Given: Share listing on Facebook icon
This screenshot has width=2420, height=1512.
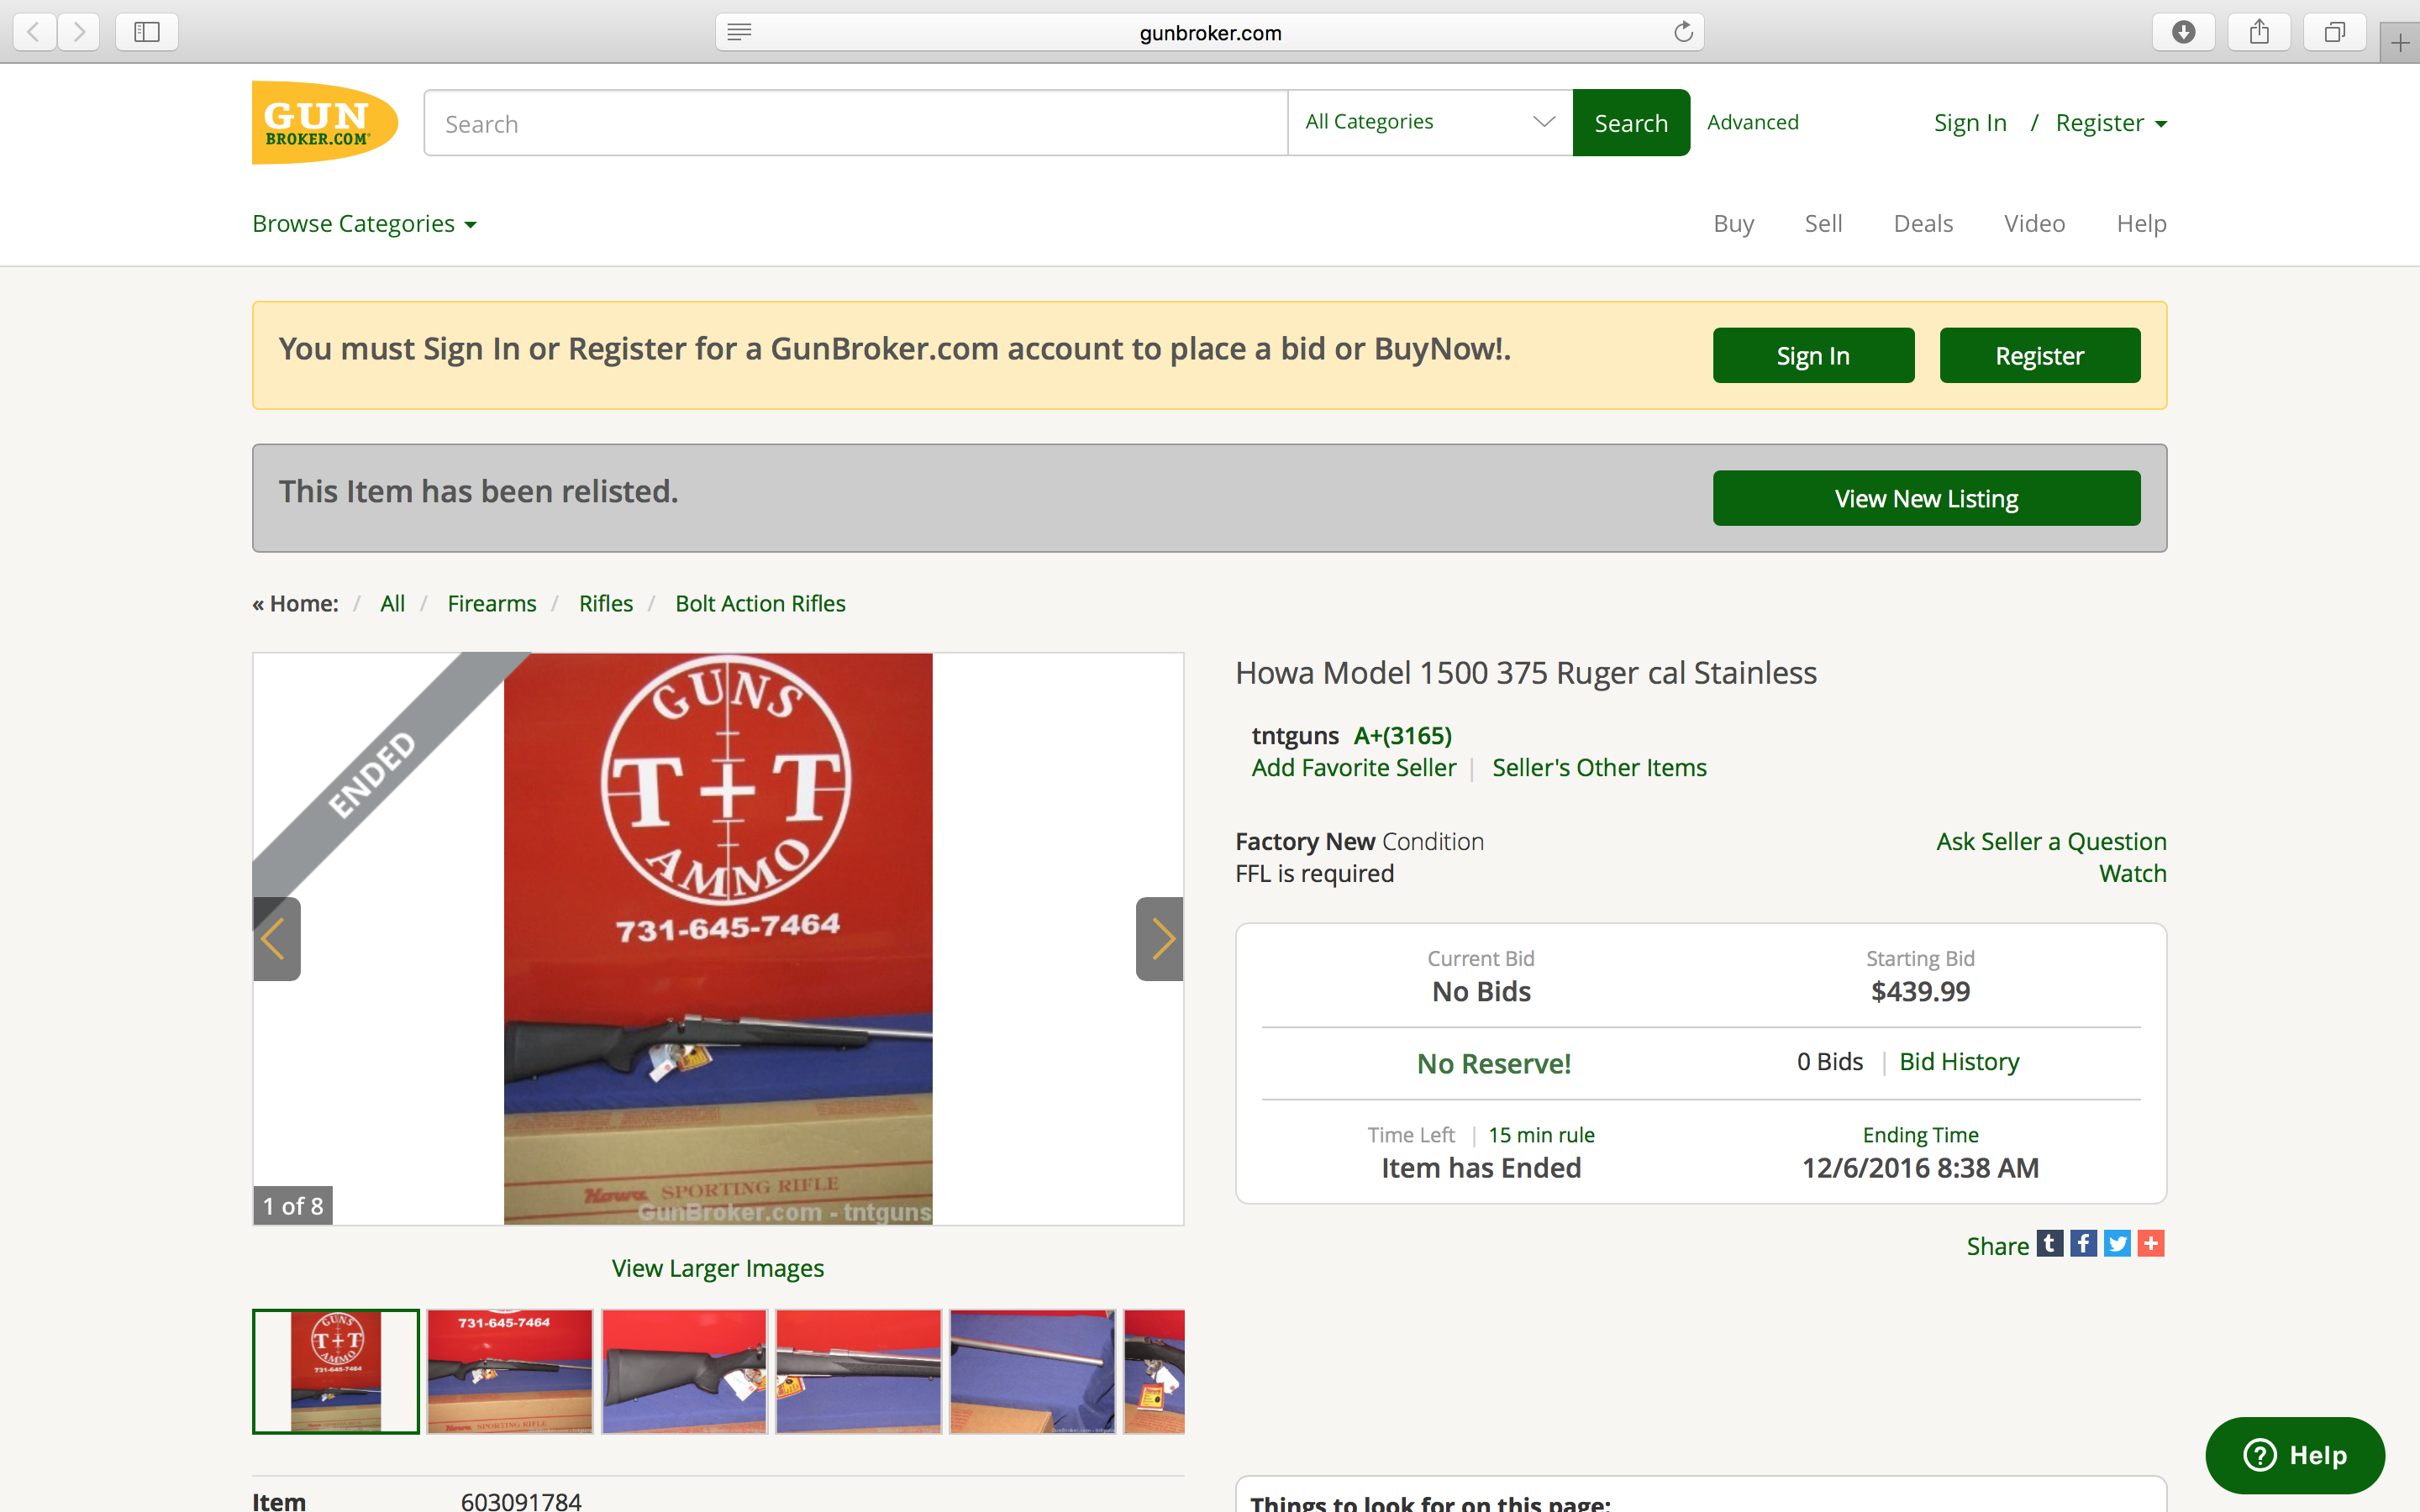Looking at the screenshot, I should click(x=2083, y=1243).
